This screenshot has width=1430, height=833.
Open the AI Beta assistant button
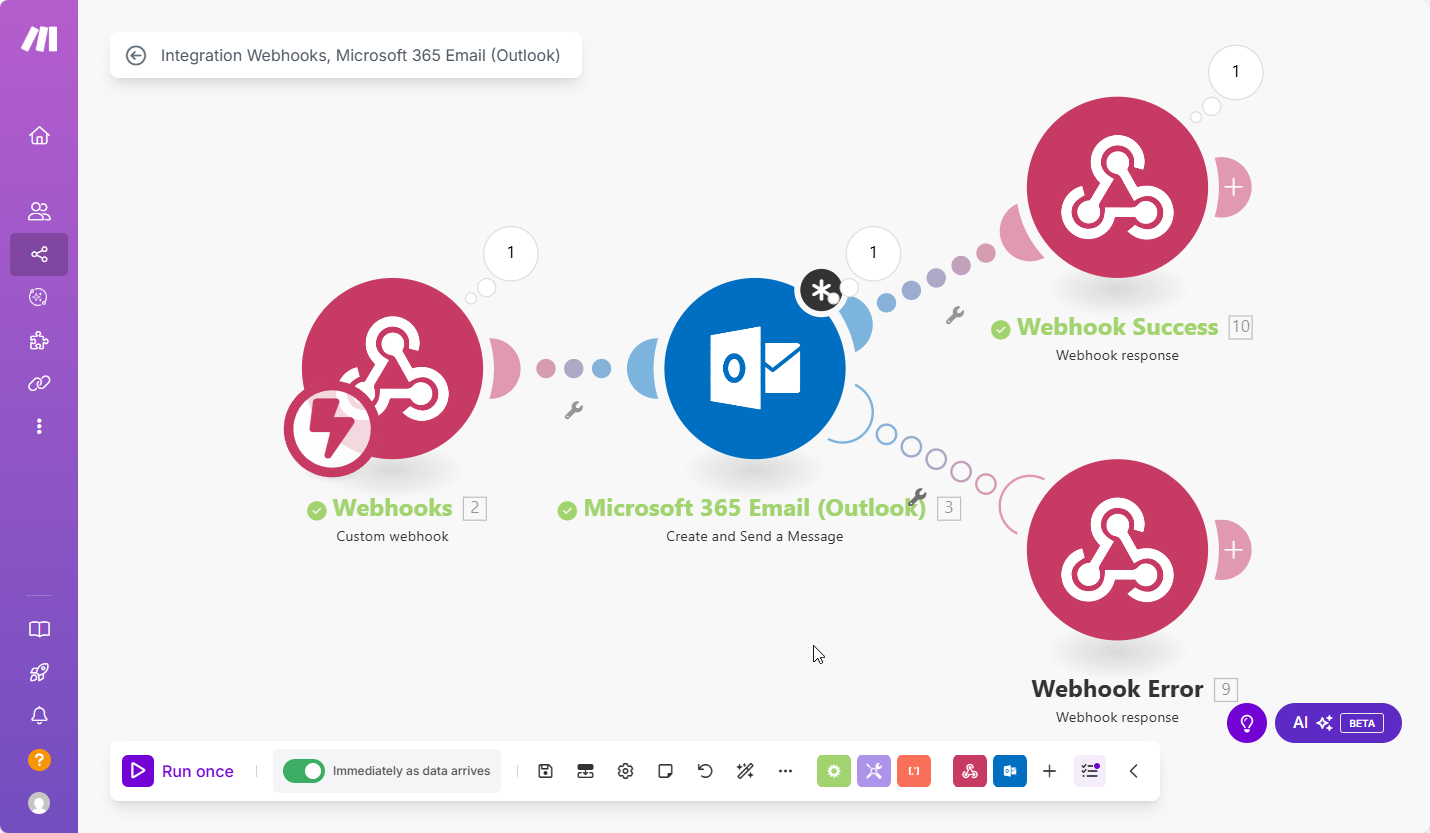[x=1338, y=722]
